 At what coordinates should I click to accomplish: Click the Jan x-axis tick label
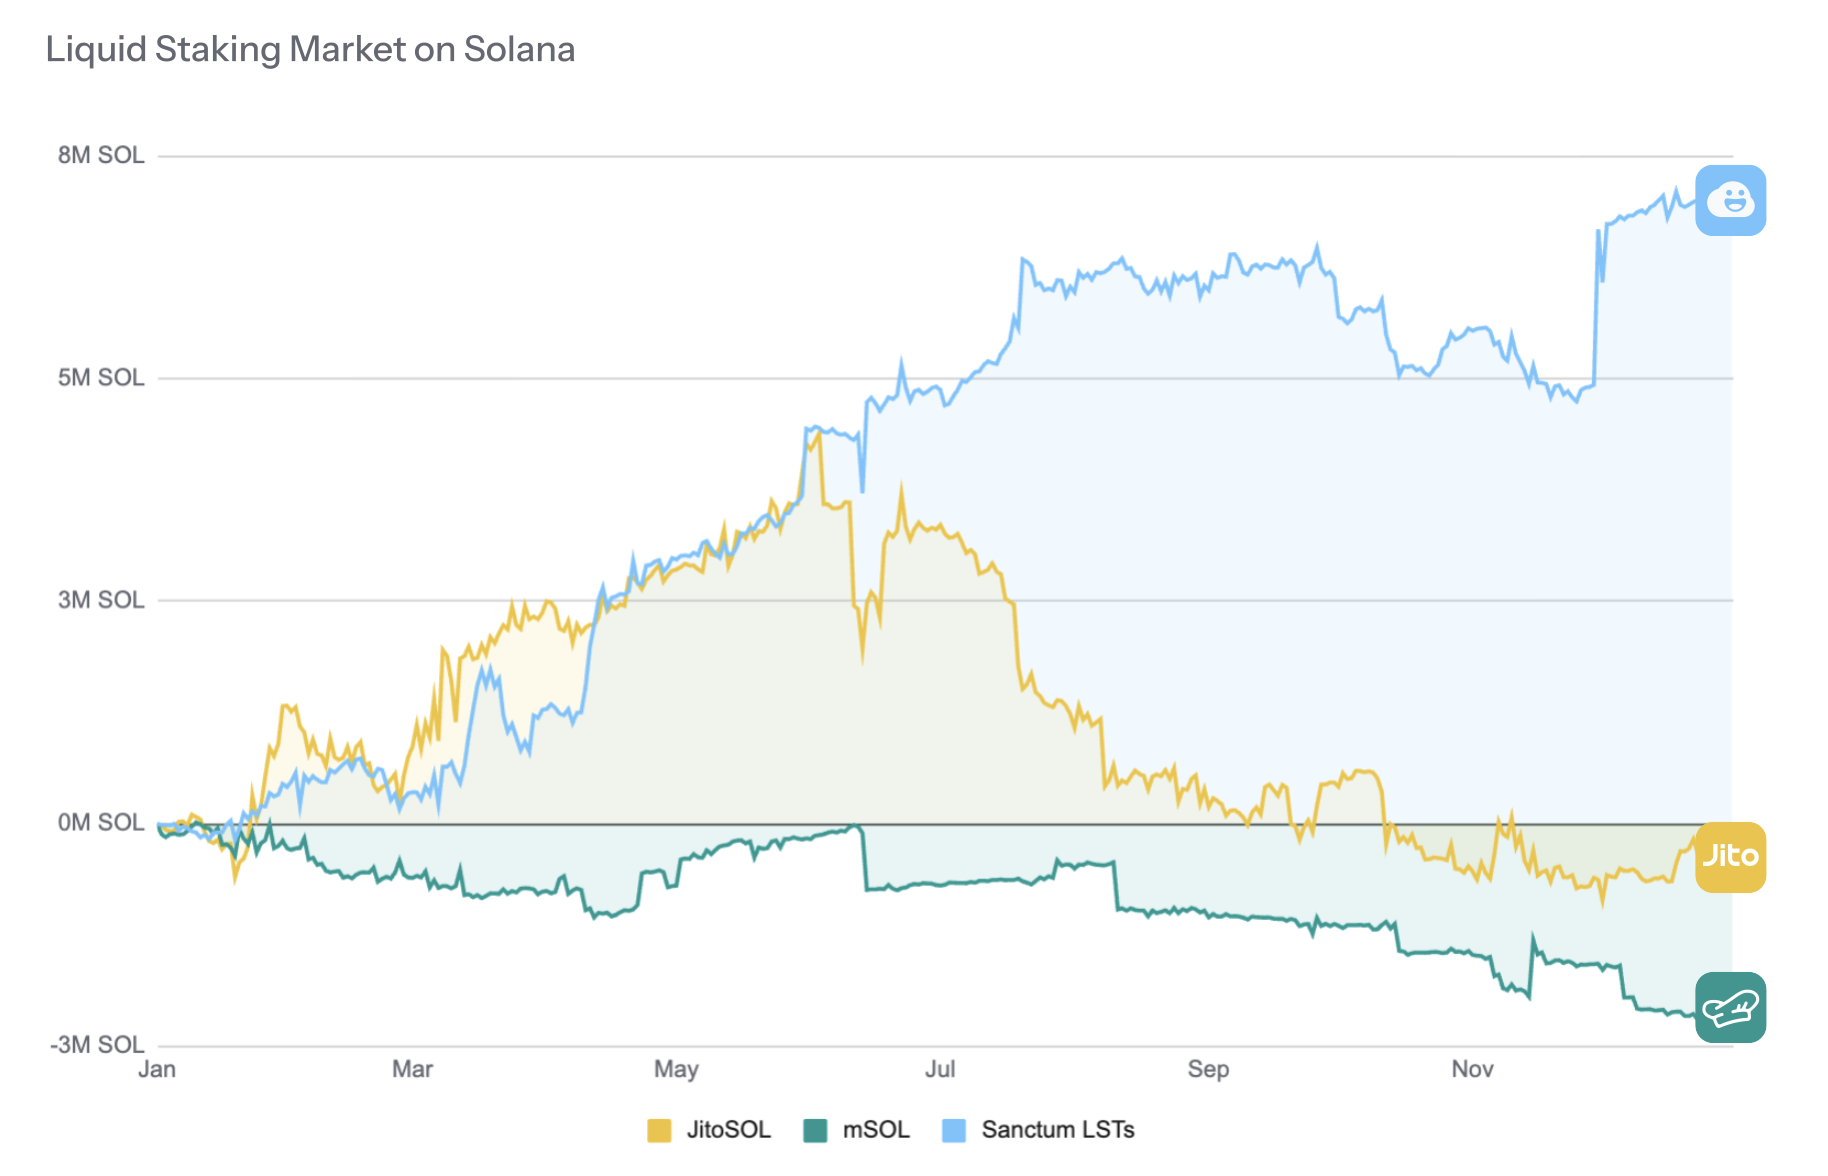coord(157,1069)
